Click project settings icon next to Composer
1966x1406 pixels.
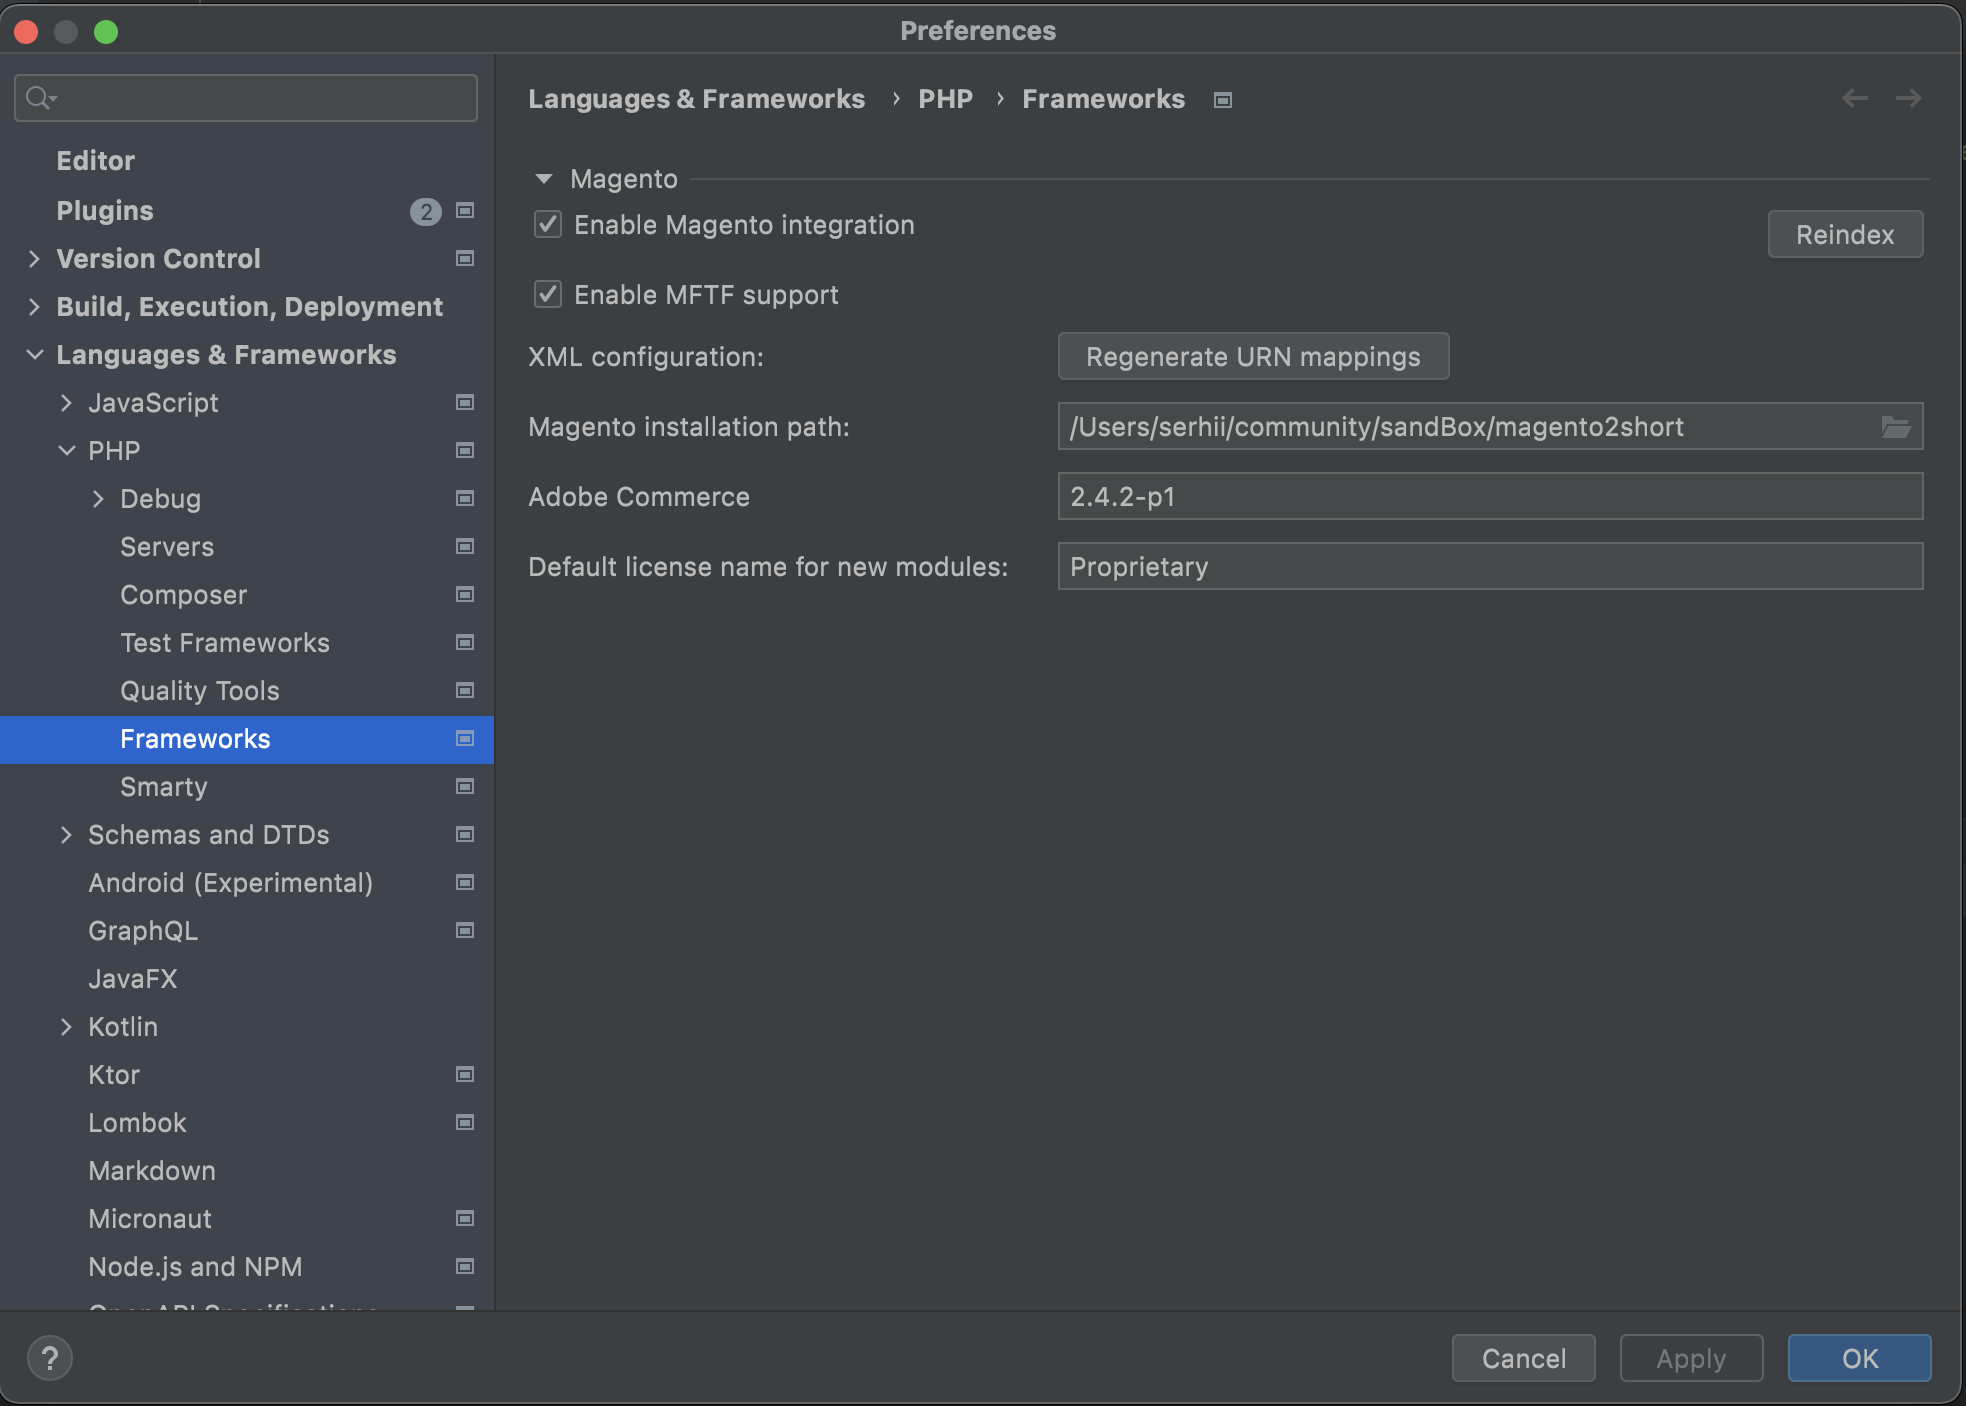pos(465,595)
